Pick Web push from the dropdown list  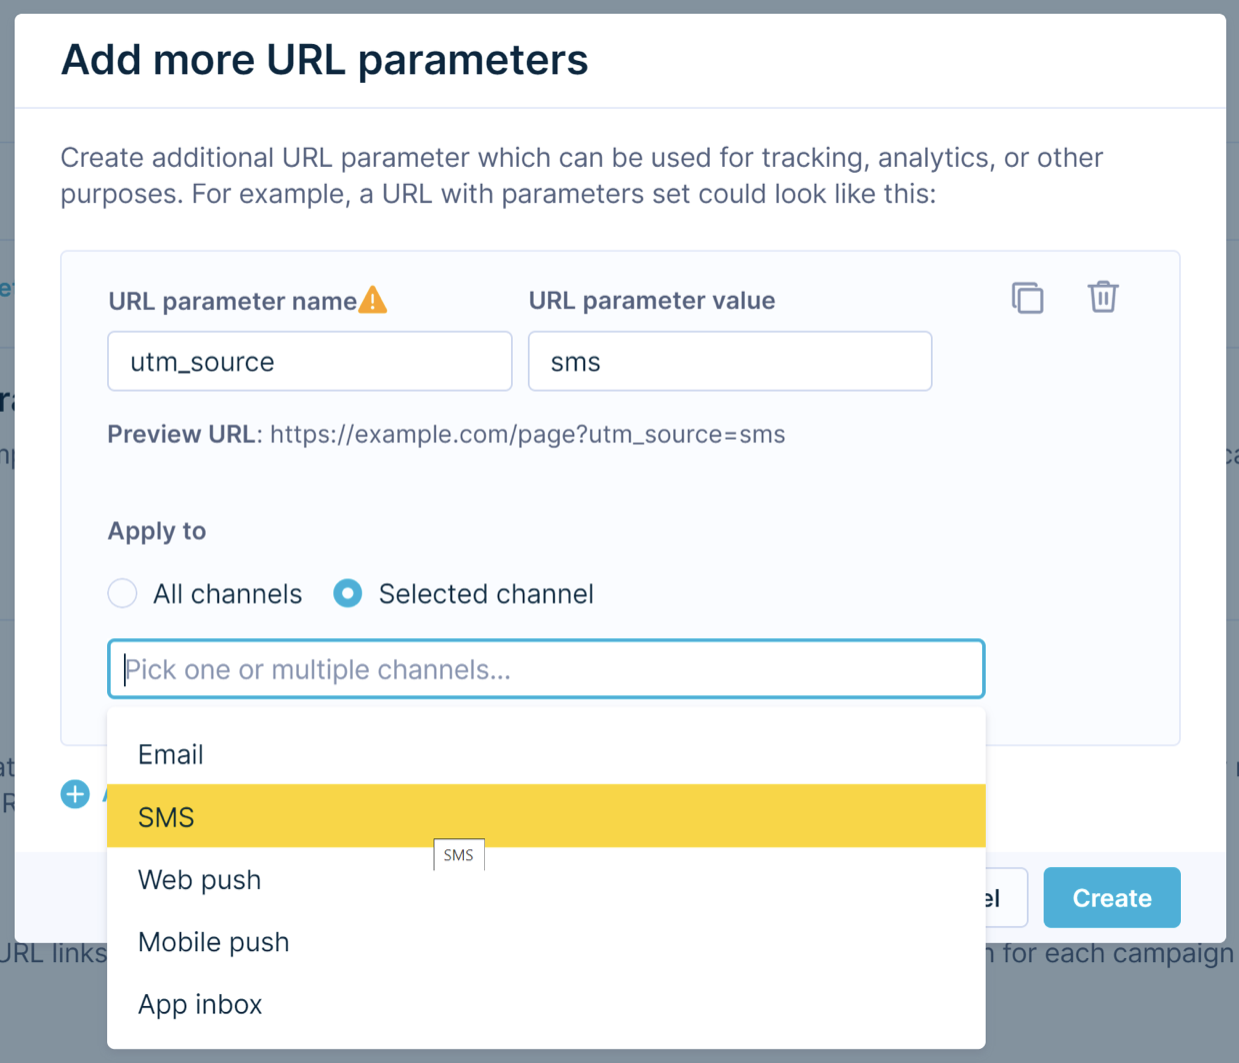[546, 879]
